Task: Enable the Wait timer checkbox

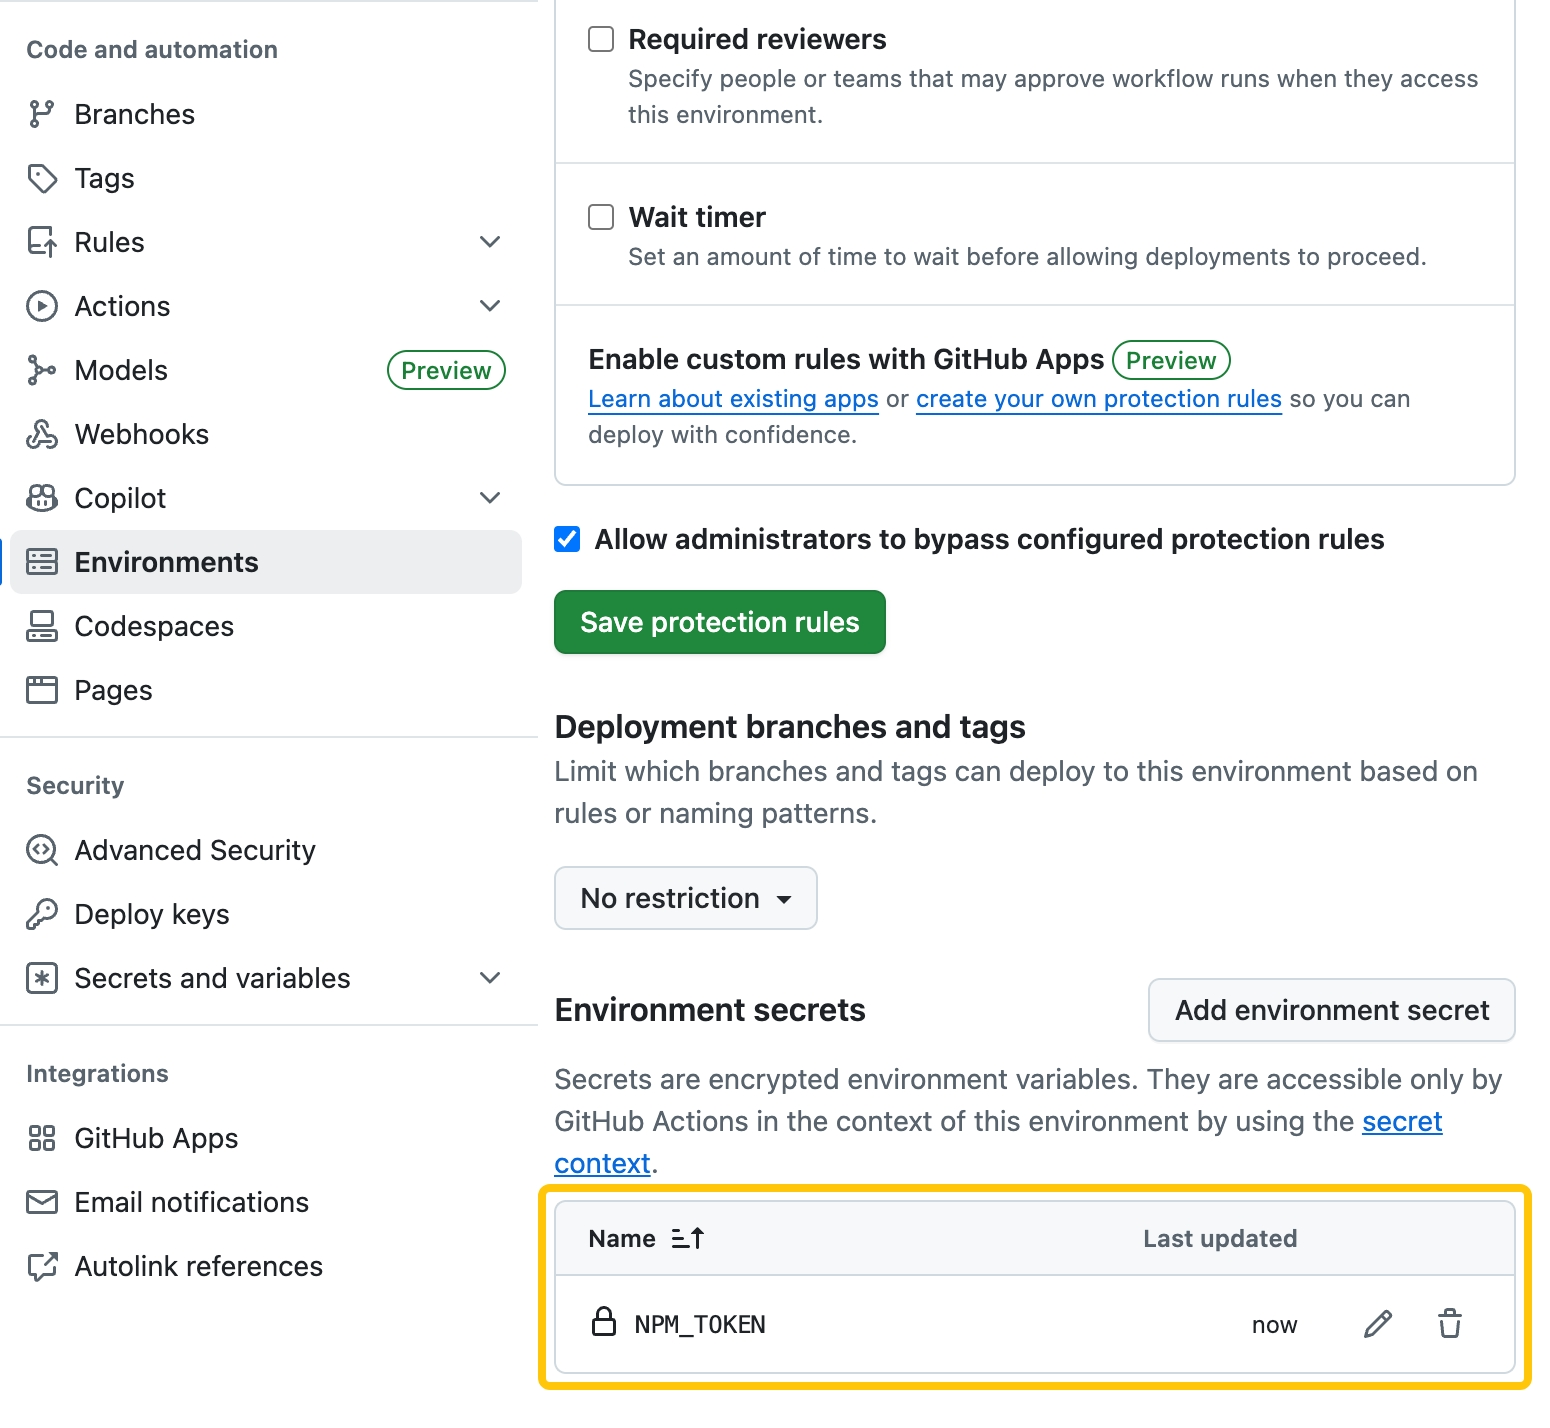Action: [x=600, y=216]
